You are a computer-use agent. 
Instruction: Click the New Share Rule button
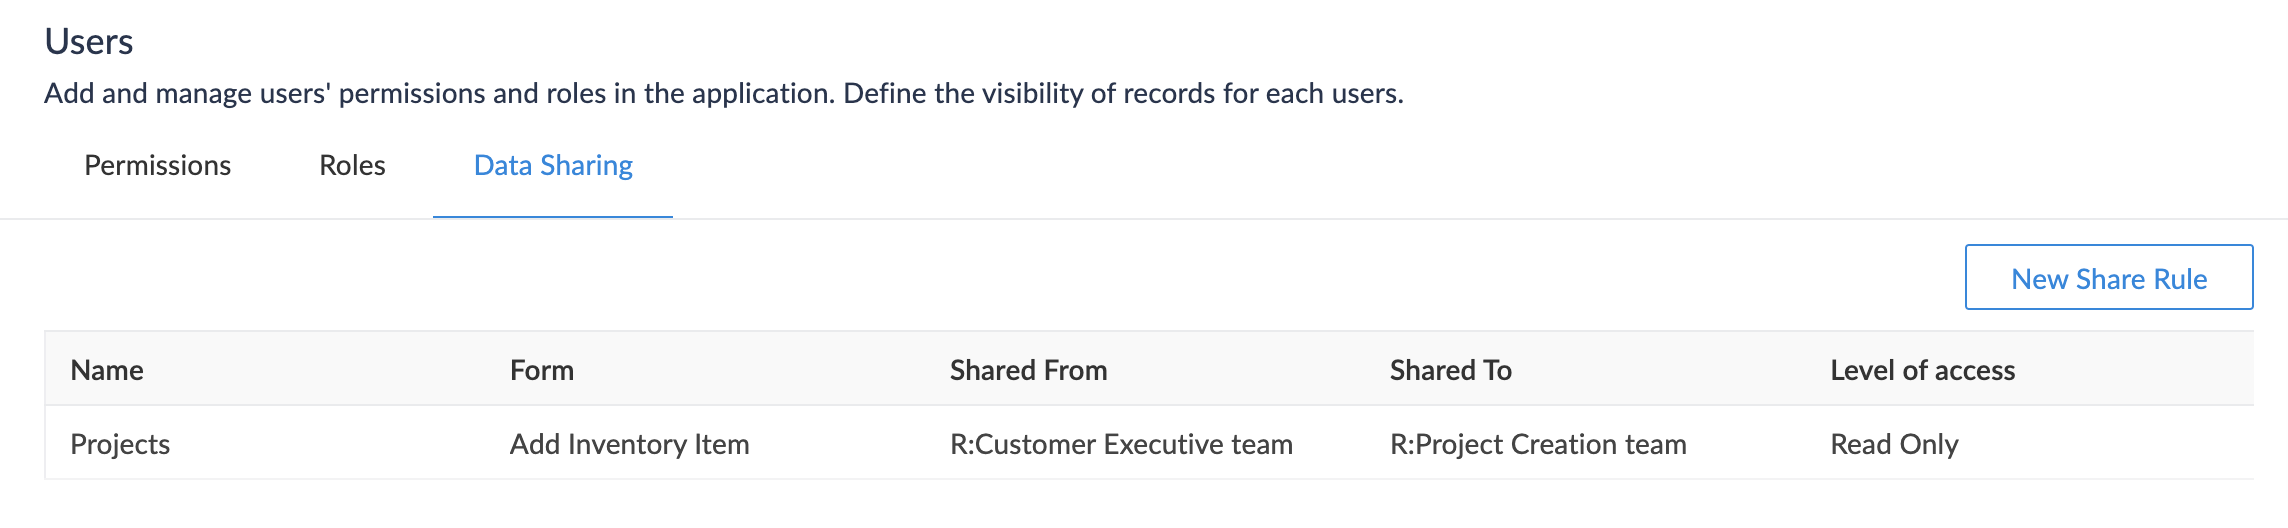2108,278
